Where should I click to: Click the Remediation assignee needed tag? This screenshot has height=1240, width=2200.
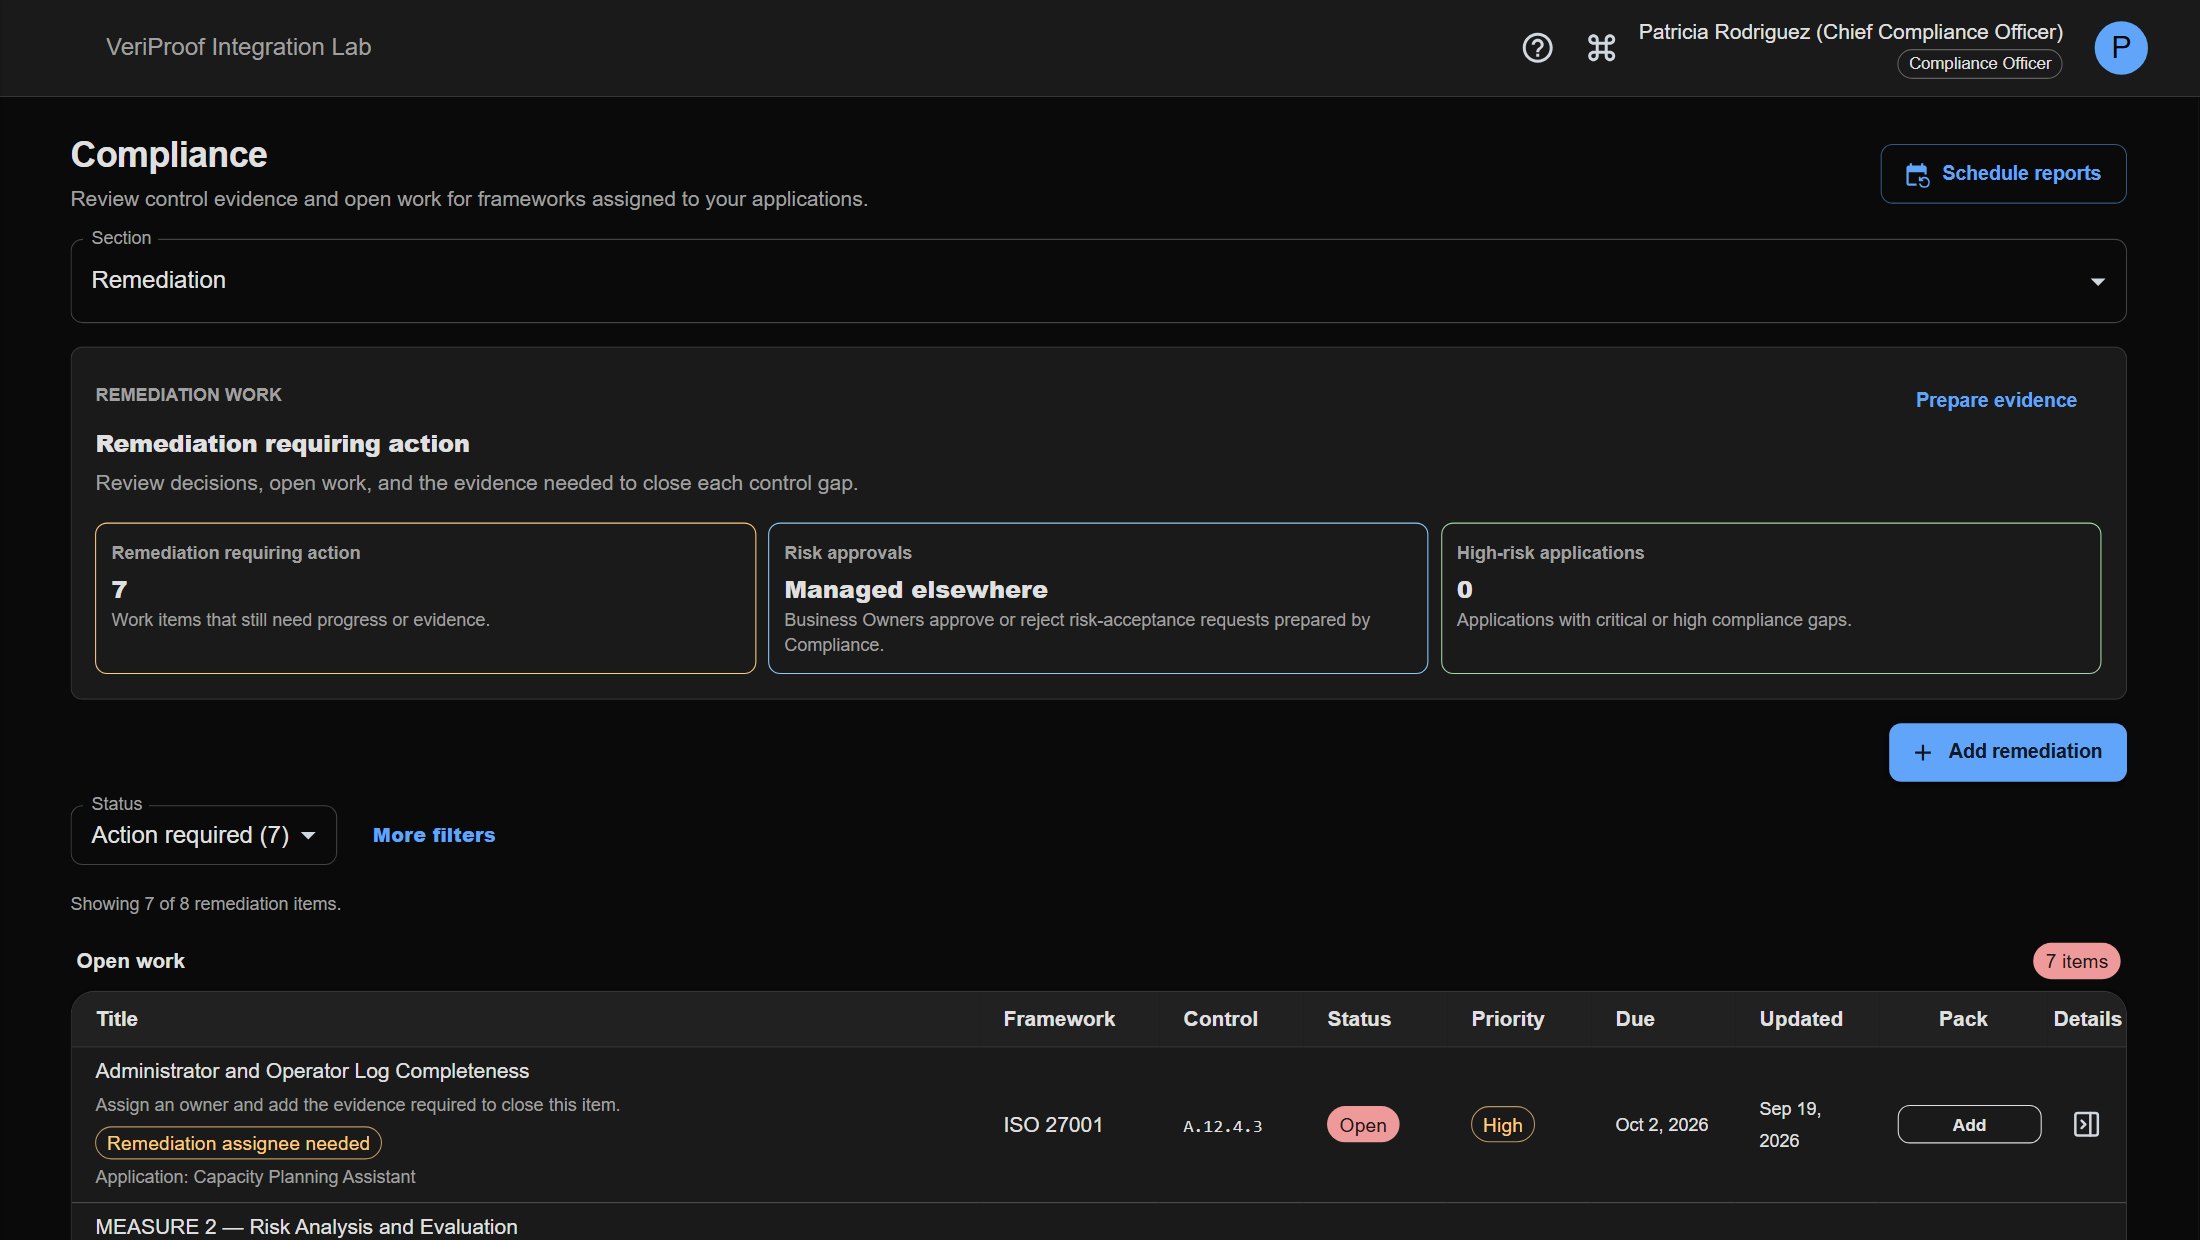click(x=238, y=1143)
